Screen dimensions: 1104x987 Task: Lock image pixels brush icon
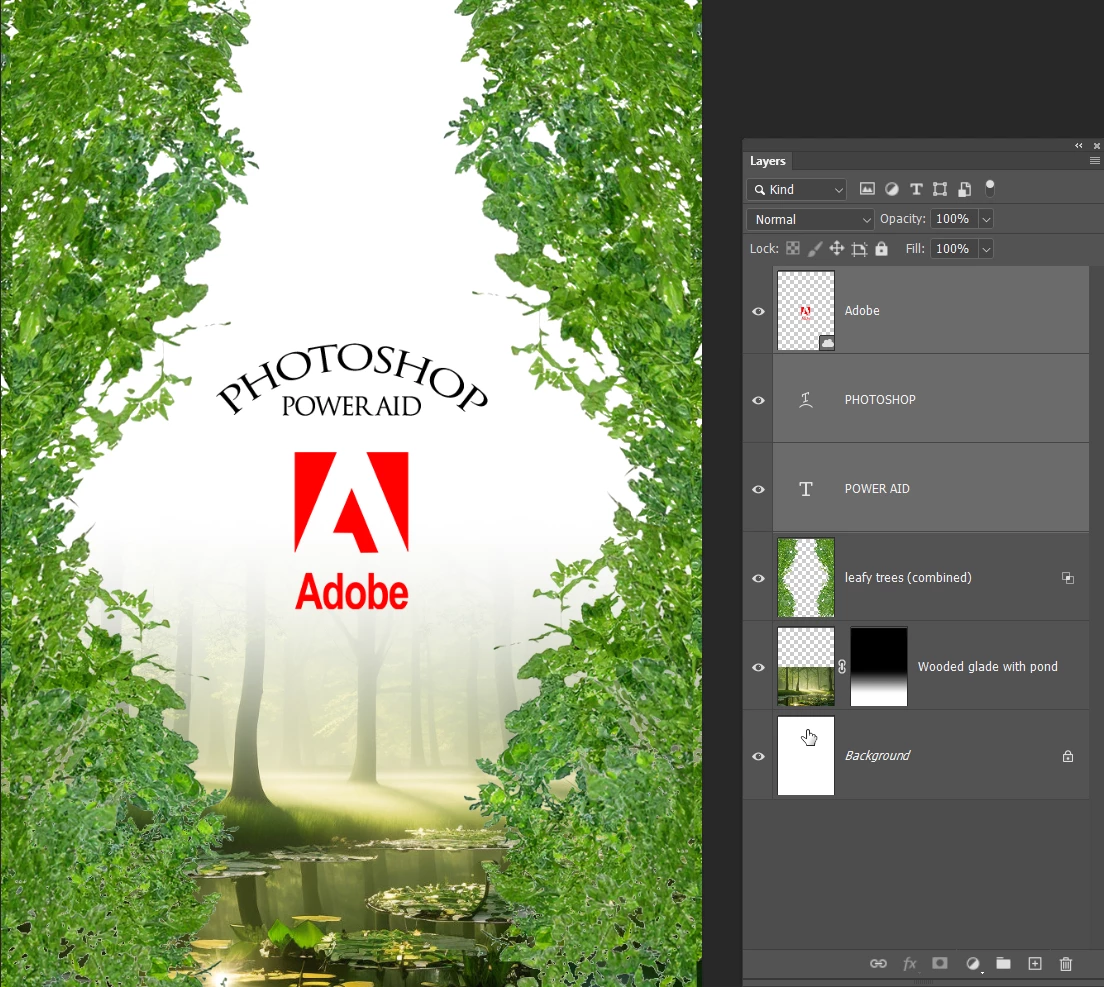[x=815, y=249]
